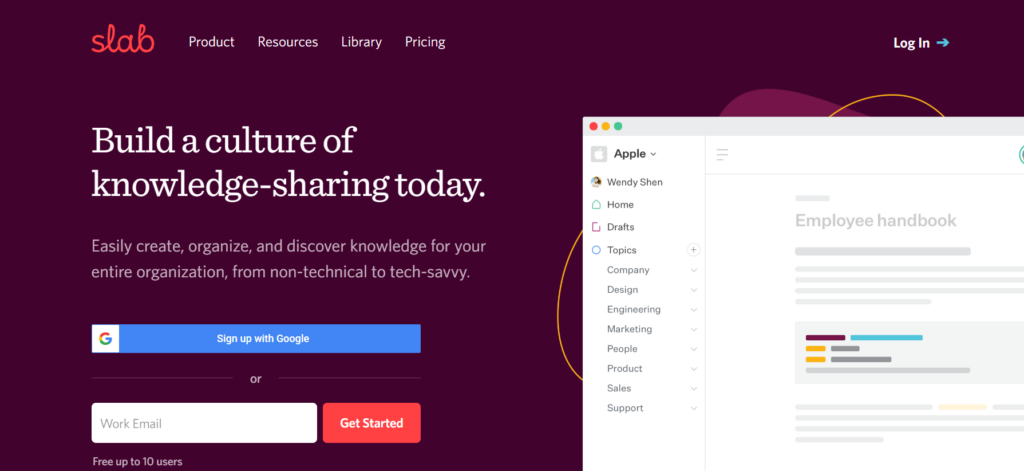Viewport: 1024px width, 471px height.
Task: Focus the Work Email field
Action: [204, 423]
